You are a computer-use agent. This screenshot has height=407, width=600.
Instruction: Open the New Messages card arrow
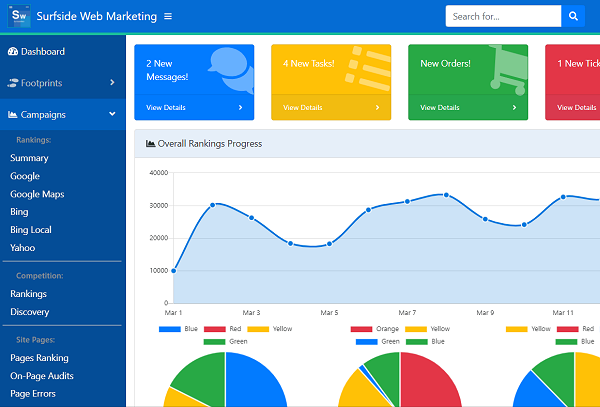[x=240, y=107]
